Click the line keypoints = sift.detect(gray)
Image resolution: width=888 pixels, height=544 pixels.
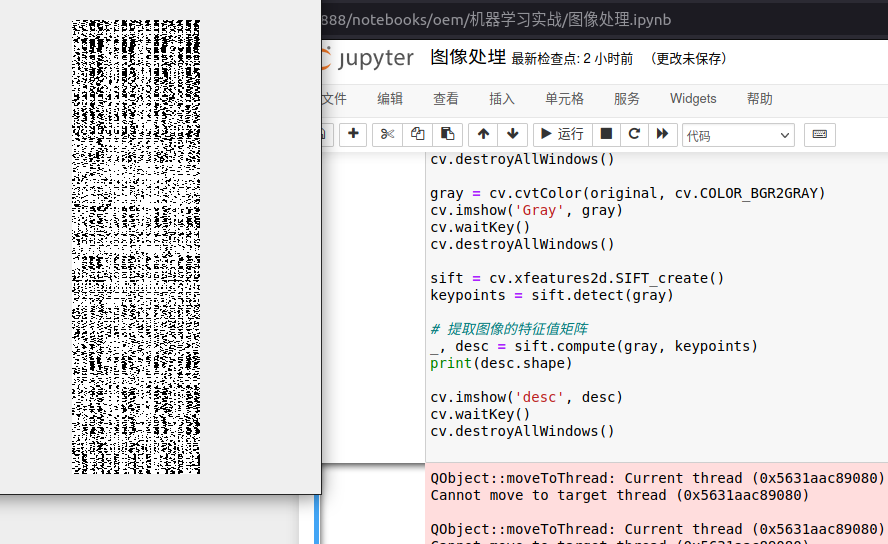(x=552, y=295)
